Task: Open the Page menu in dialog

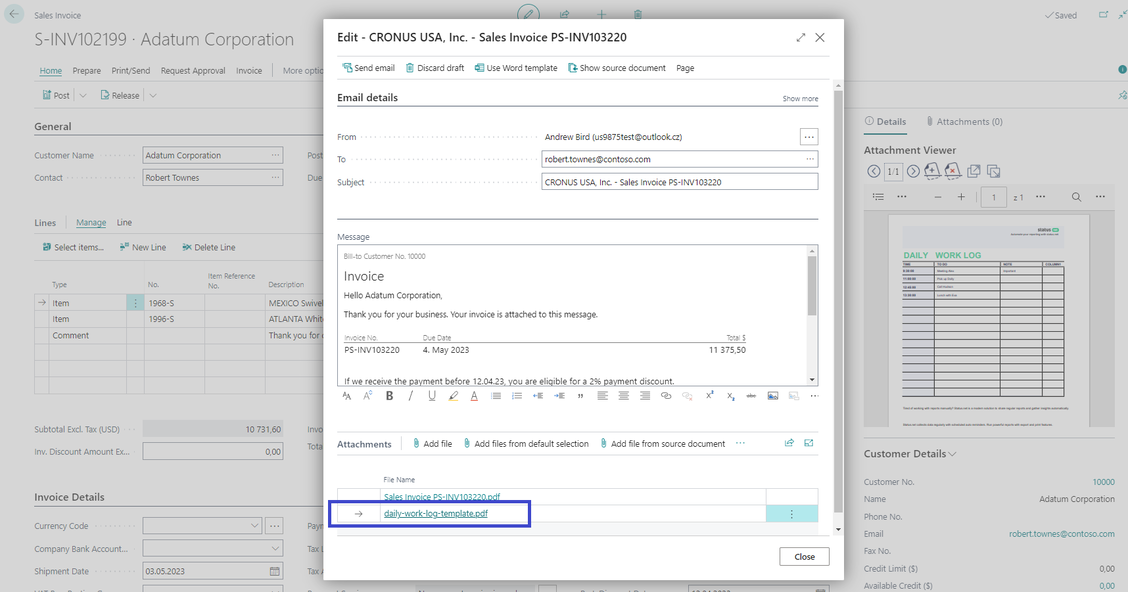Action: (x=685, y=68)
